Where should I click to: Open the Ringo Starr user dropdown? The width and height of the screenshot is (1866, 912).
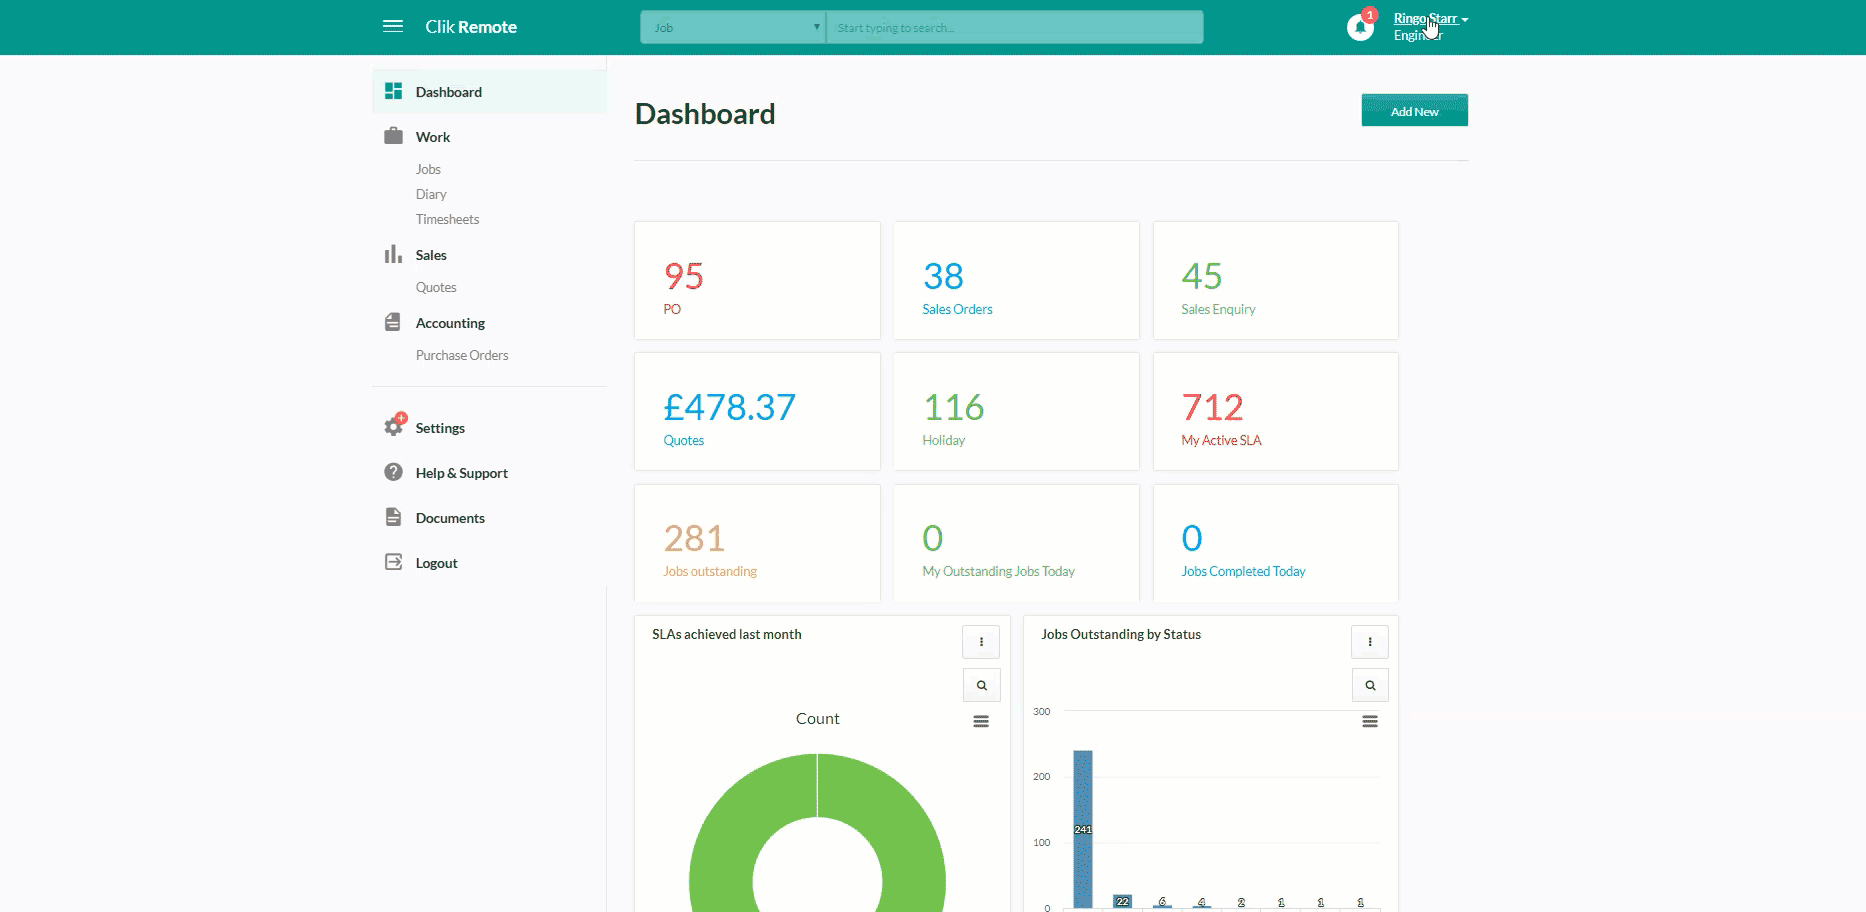coord(1430,19)
